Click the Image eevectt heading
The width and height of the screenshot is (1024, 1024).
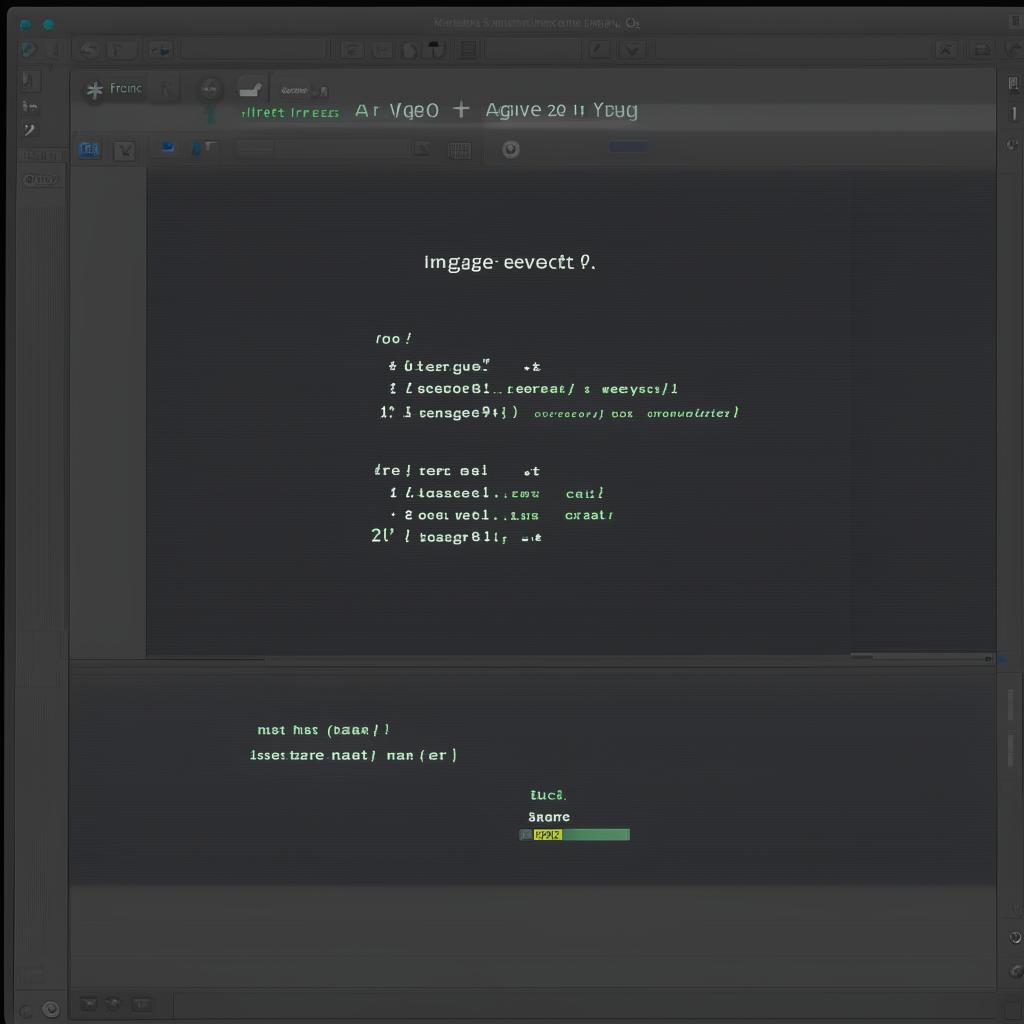coord(509,263)
